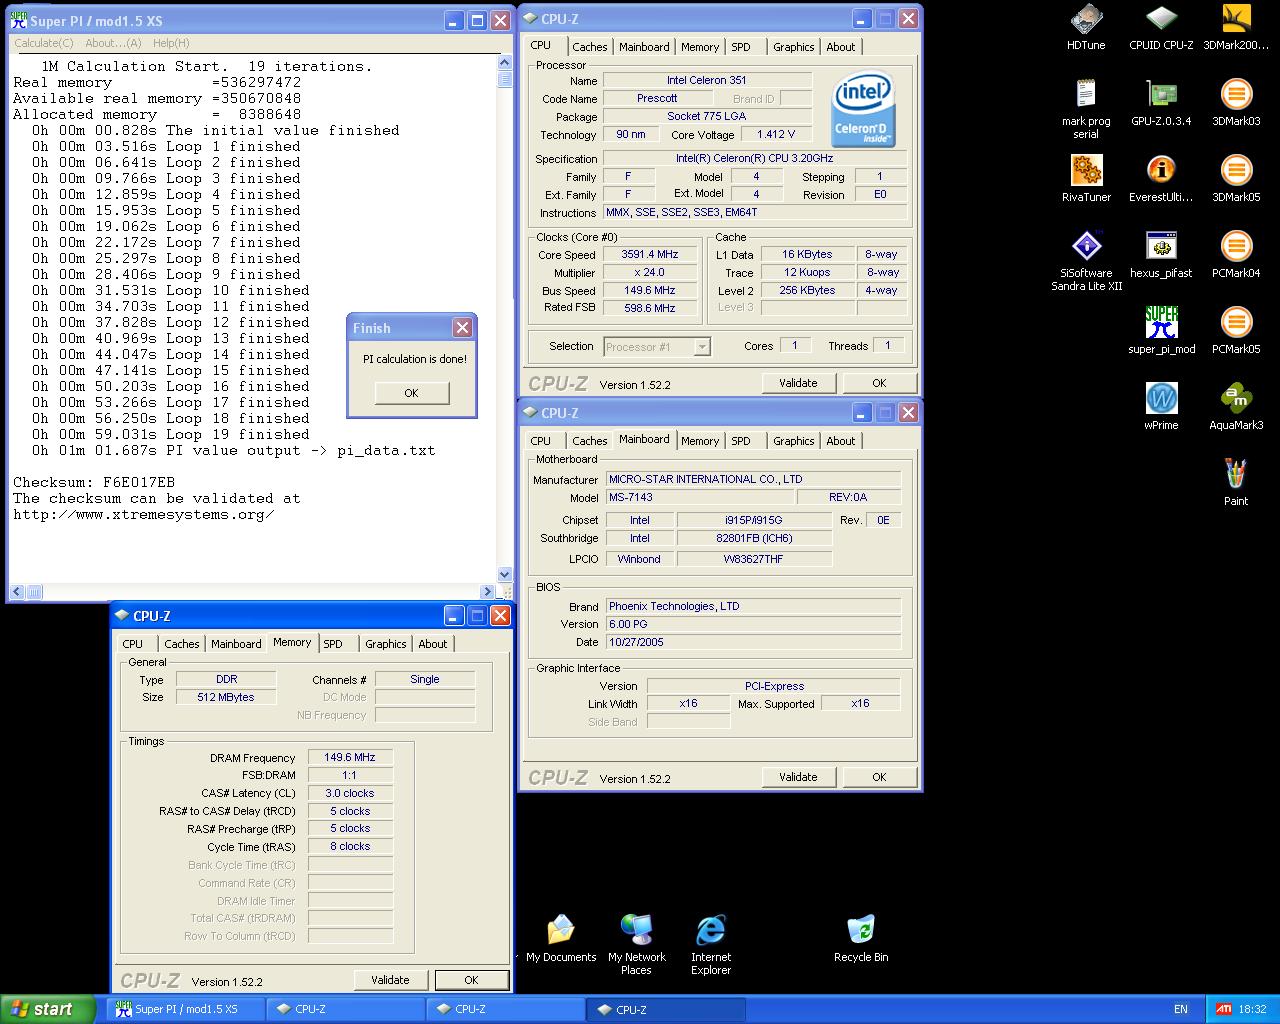
Task: Select Graphics tab in Memory CPU-Z window
Action: [x=385, y=644]
